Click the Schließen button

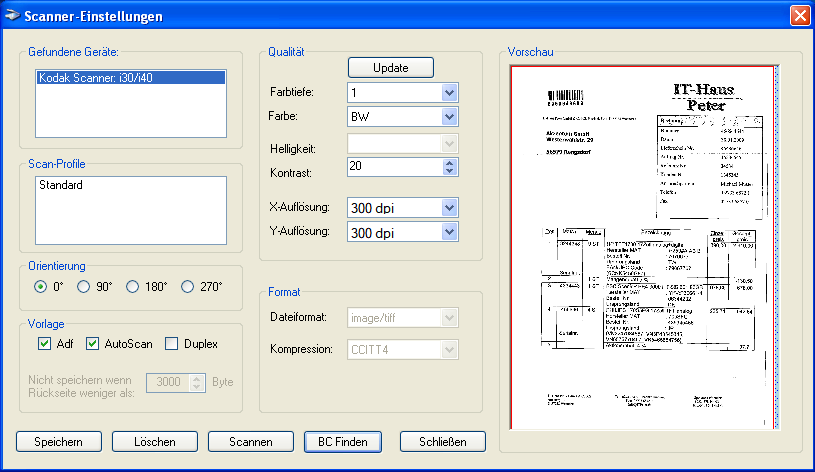pyautogui.click(x=443, y=442)
